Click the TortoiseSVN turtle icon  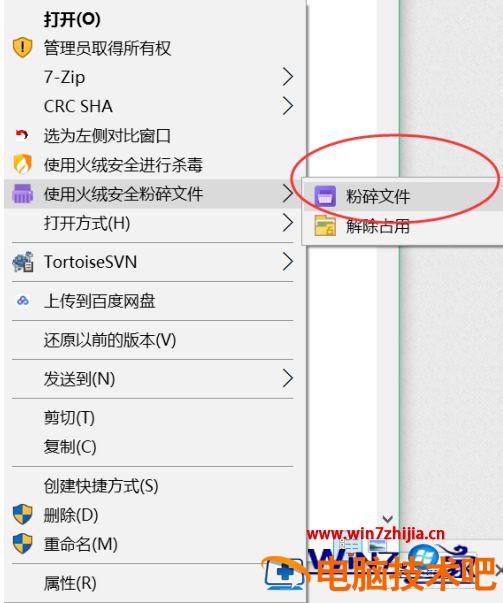click(23, 262)
